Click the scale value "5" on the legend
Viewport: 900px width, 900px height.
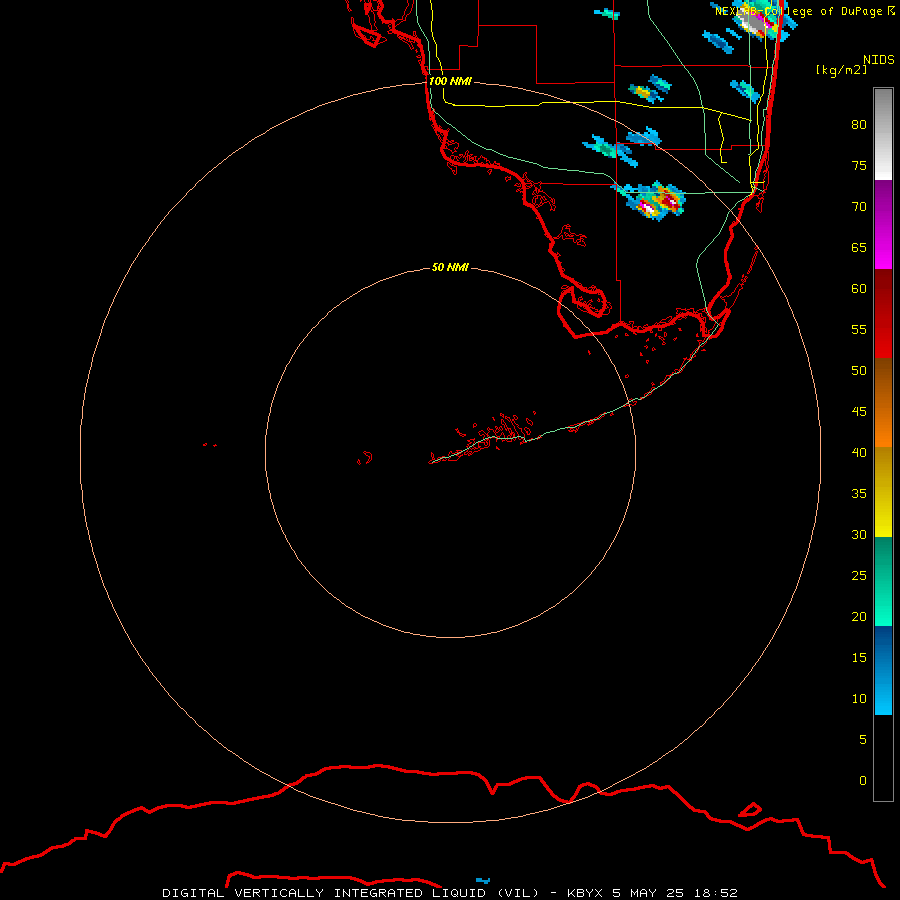click(x=863, y=740)
